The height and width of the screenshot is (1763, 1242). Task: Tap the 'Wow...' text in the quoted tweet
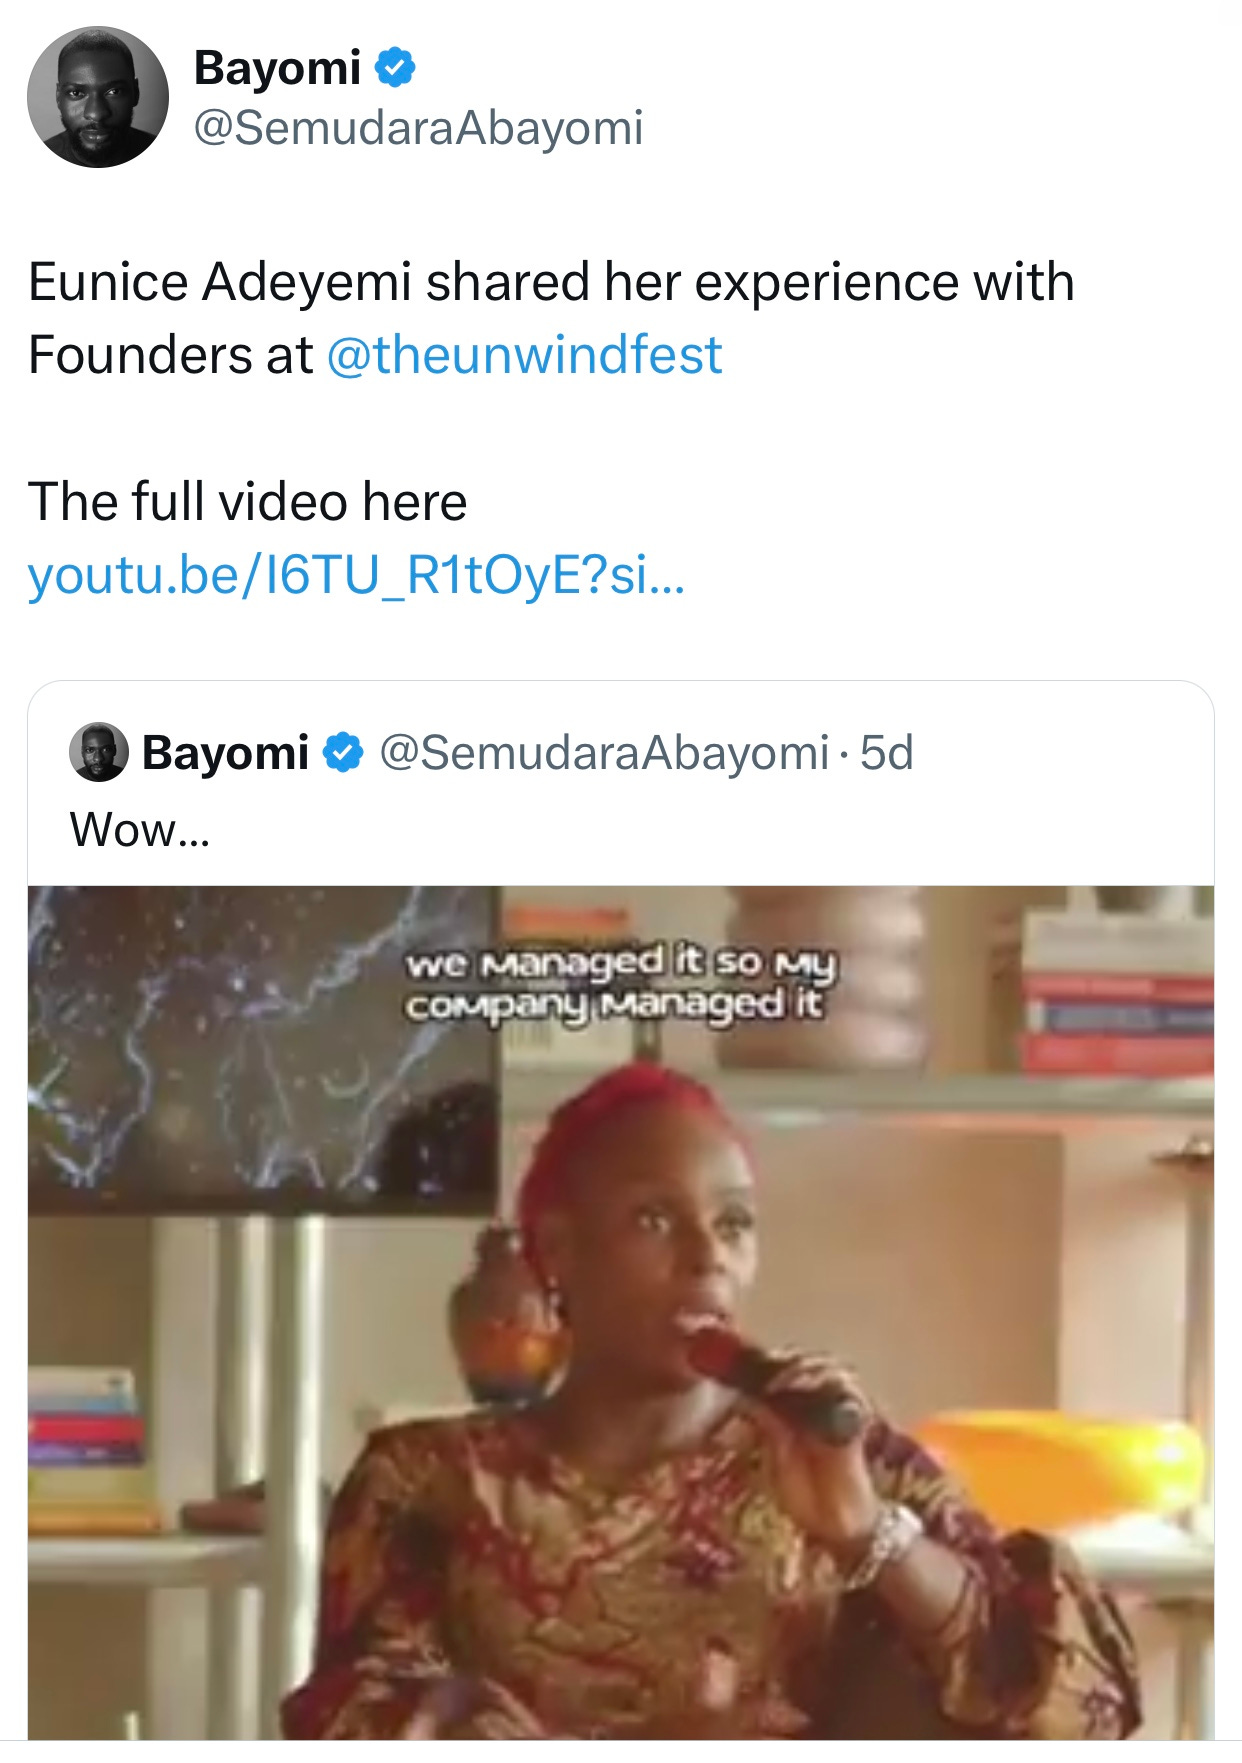[140, 830]
